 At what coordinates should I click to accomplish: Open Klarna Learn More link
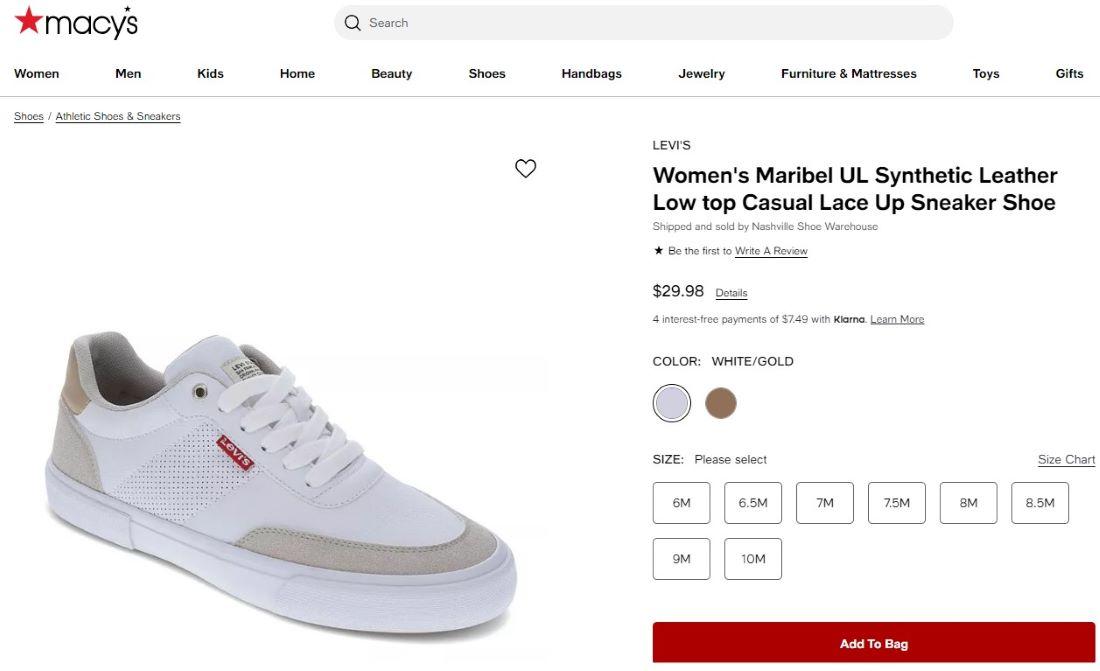coord(897,320)
